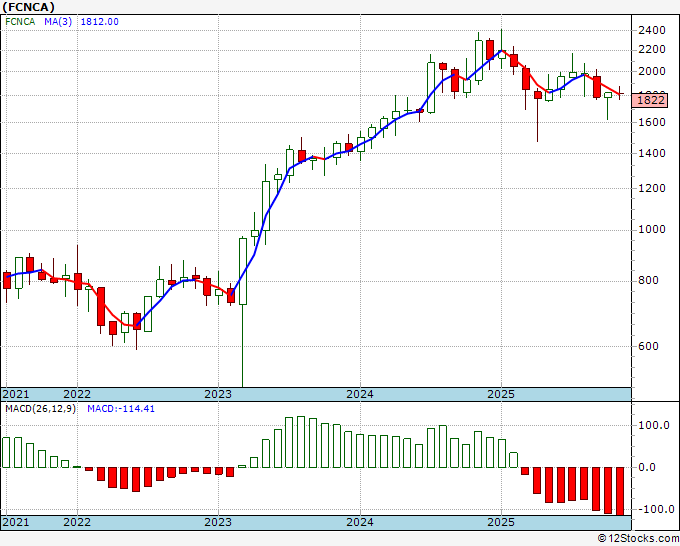Click 2025 on the MACD timeline
This screenshot has width=680, height=546.
point(501,522)
